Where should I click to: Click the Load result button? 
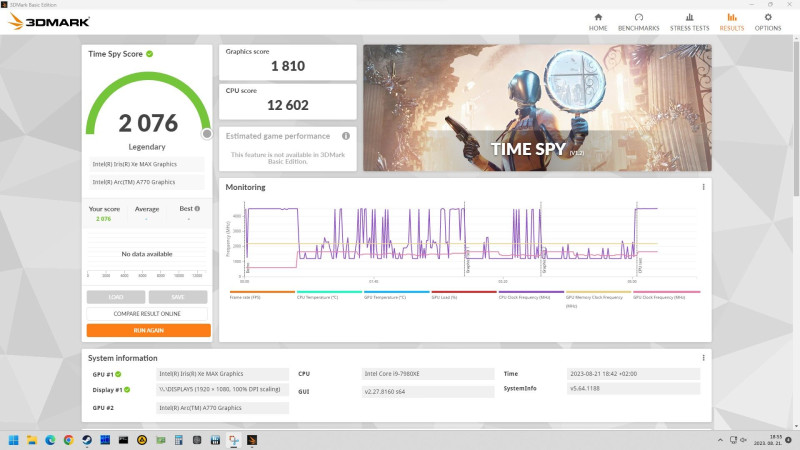(x=116, y=297)
